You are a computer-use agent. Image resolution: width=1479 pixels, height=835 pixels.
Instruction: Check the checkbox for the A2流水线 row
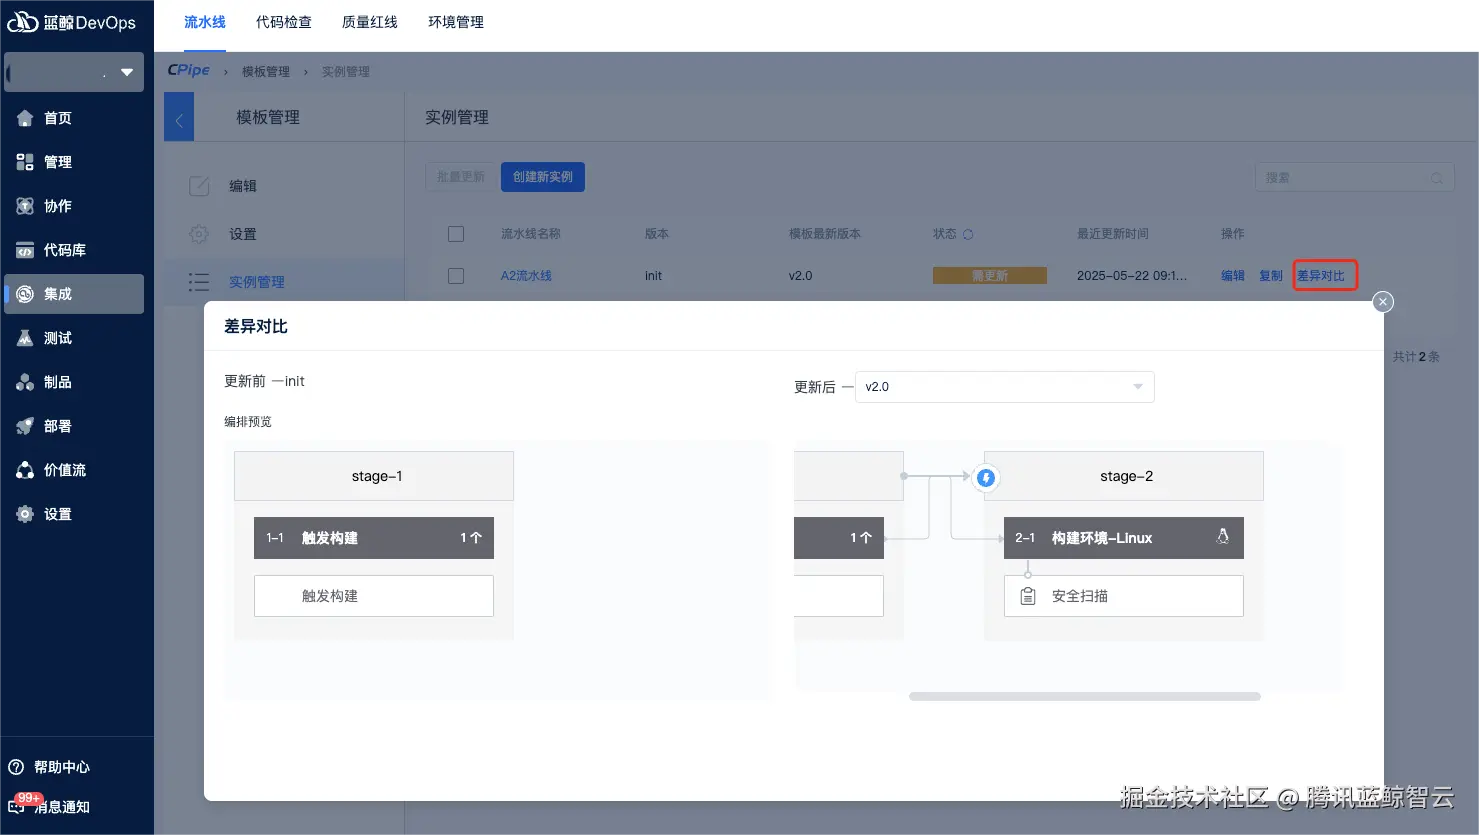455,275
